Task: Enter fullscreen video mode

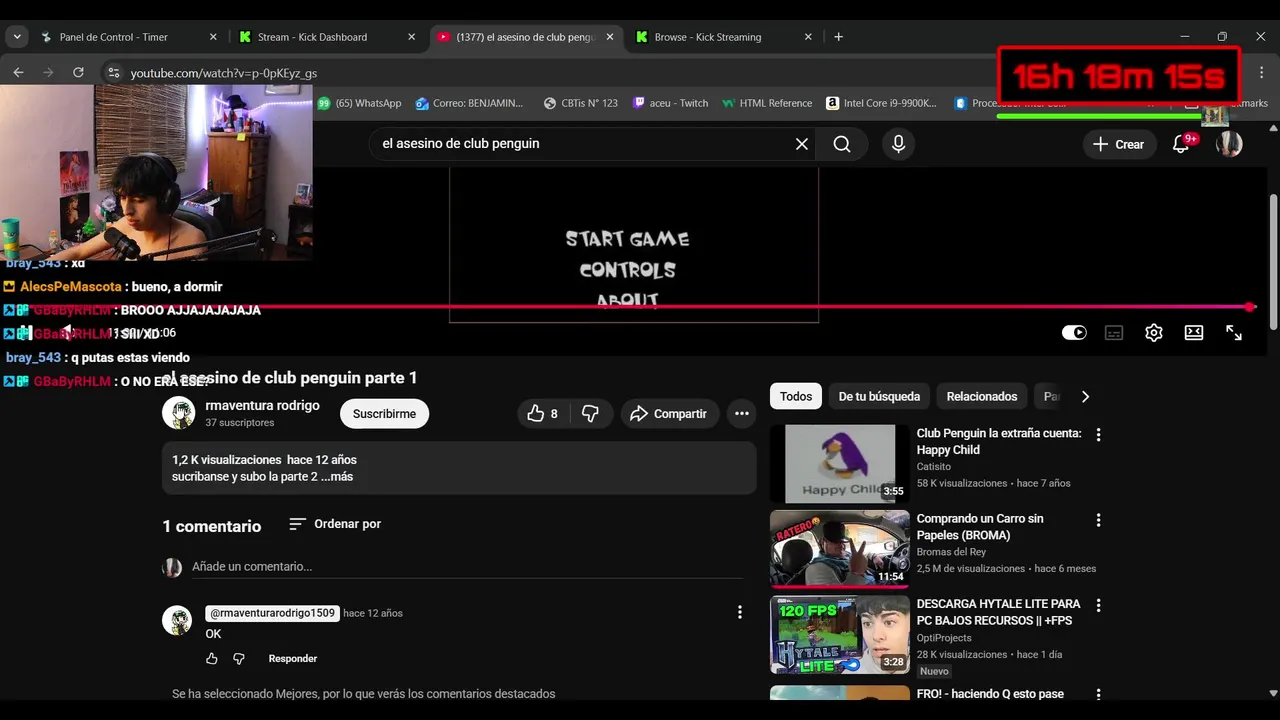Action: (1234, 333)
